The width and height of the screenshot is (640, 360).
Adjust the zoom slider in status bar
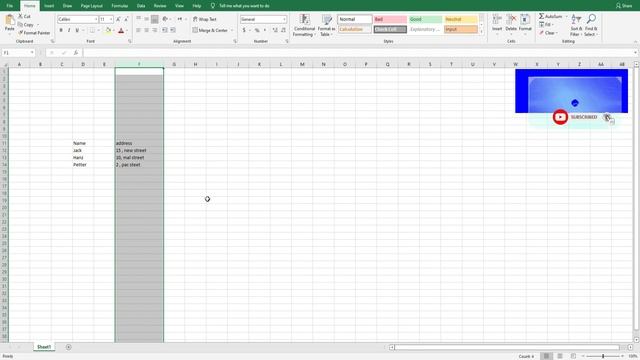603,356
